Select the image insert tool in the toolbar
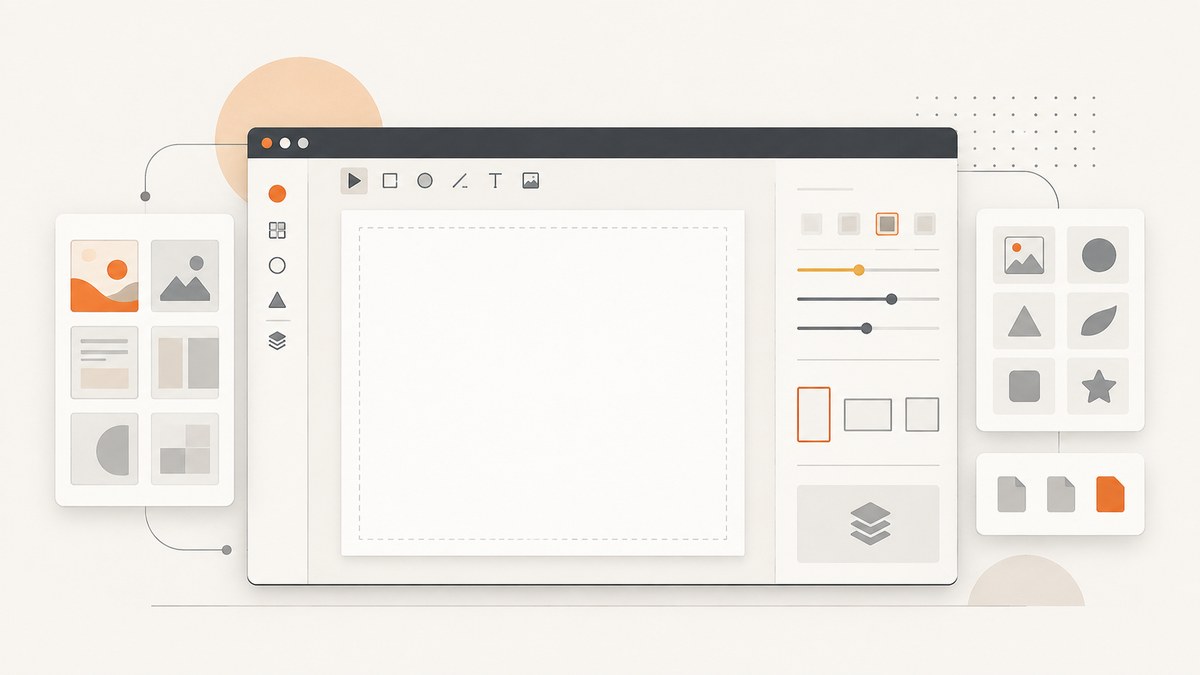Image resolution: width=1200 pixels, height=675 pixels. point(531,181)
